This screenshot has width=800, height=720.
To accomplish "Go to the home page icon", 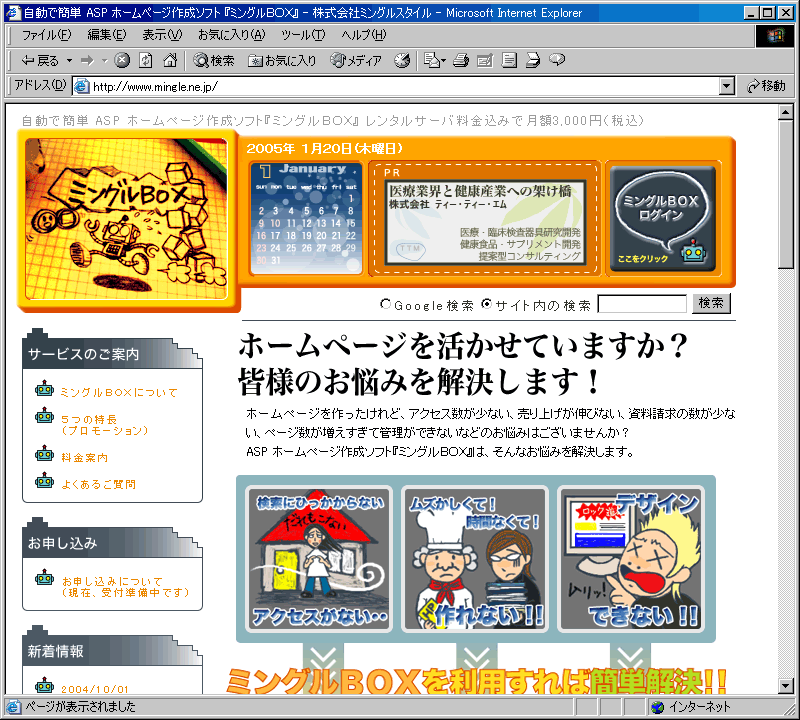I will pos(170,60).
